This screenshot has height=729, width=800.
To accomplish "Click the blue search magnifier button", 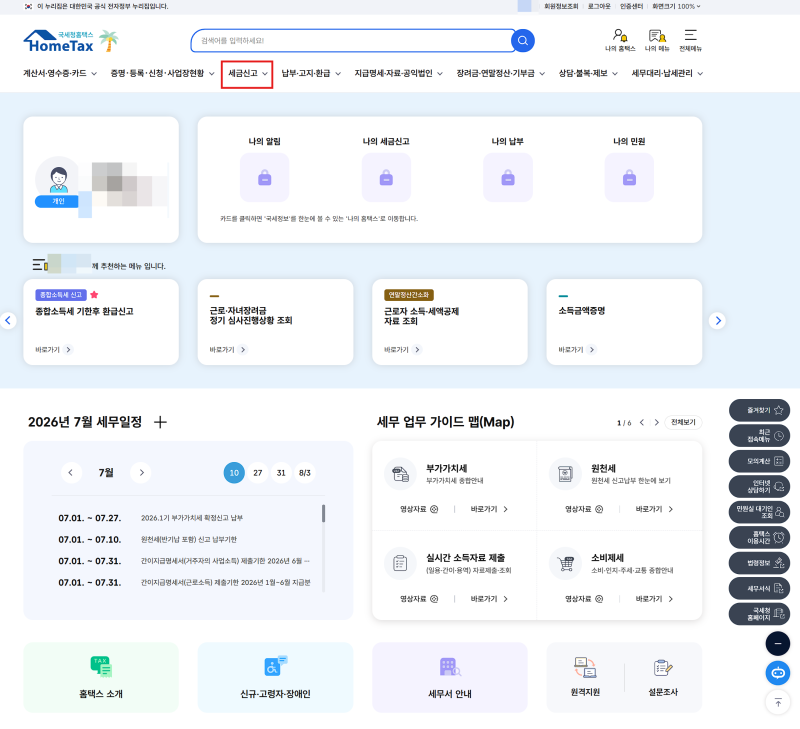I will click(522, 40).
